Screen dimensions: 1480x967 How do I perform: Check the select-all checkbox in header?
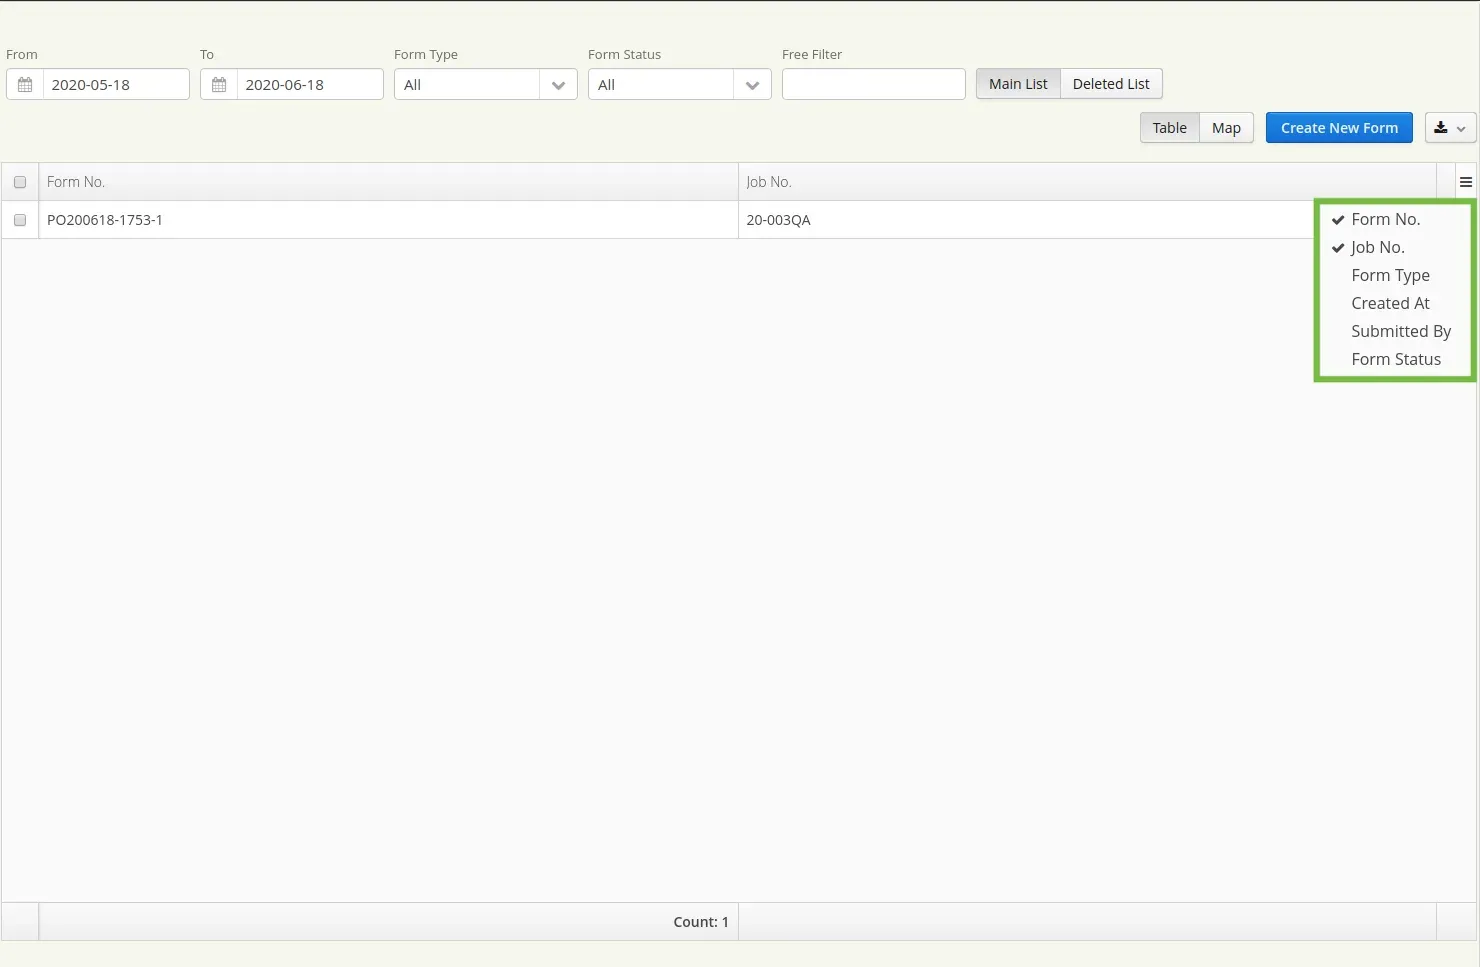(x=19, y=181)
